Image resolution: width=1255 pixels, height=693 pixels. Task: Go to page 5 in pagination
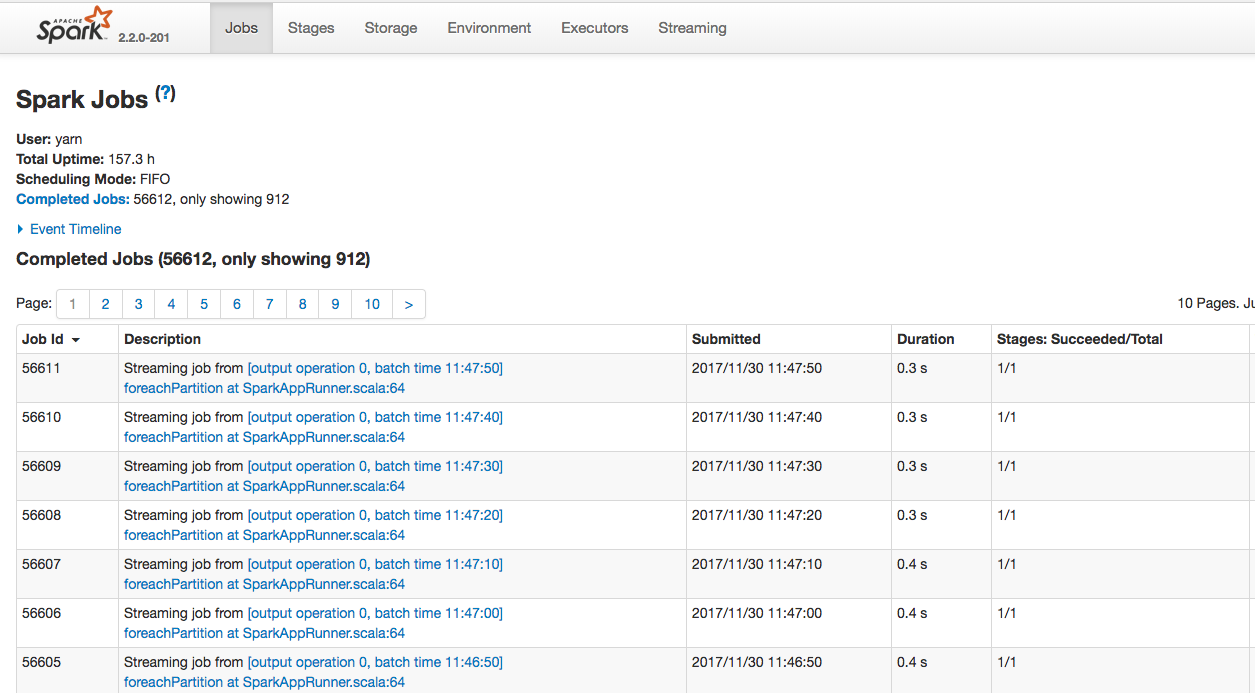tap(204, 304)
